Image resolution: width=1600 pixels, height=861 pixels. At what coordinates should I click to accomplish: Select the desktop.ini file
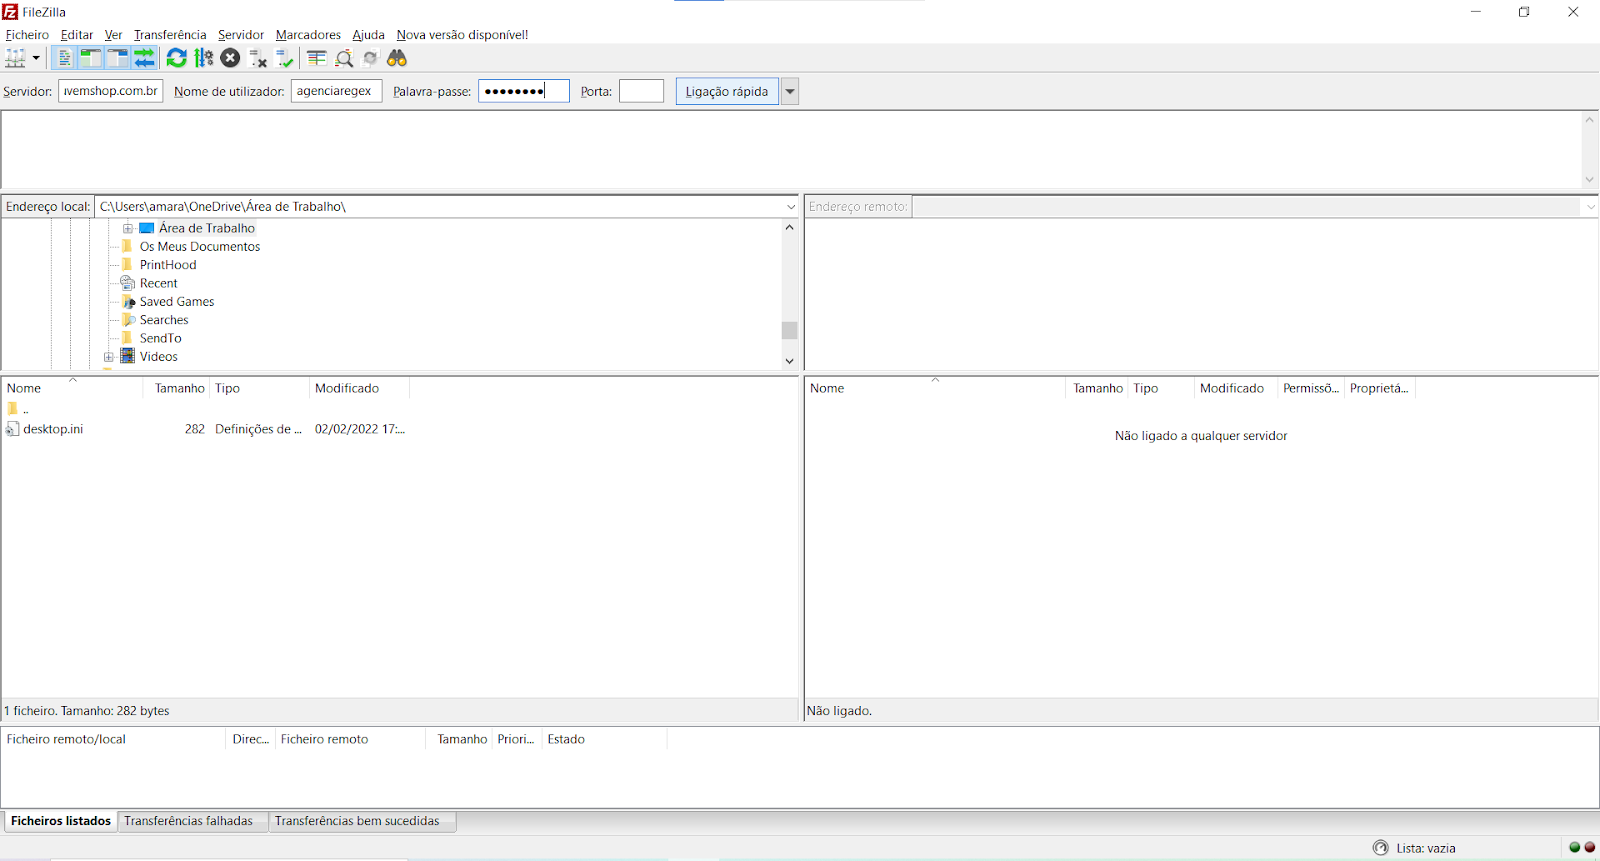(x=53, y=429)
